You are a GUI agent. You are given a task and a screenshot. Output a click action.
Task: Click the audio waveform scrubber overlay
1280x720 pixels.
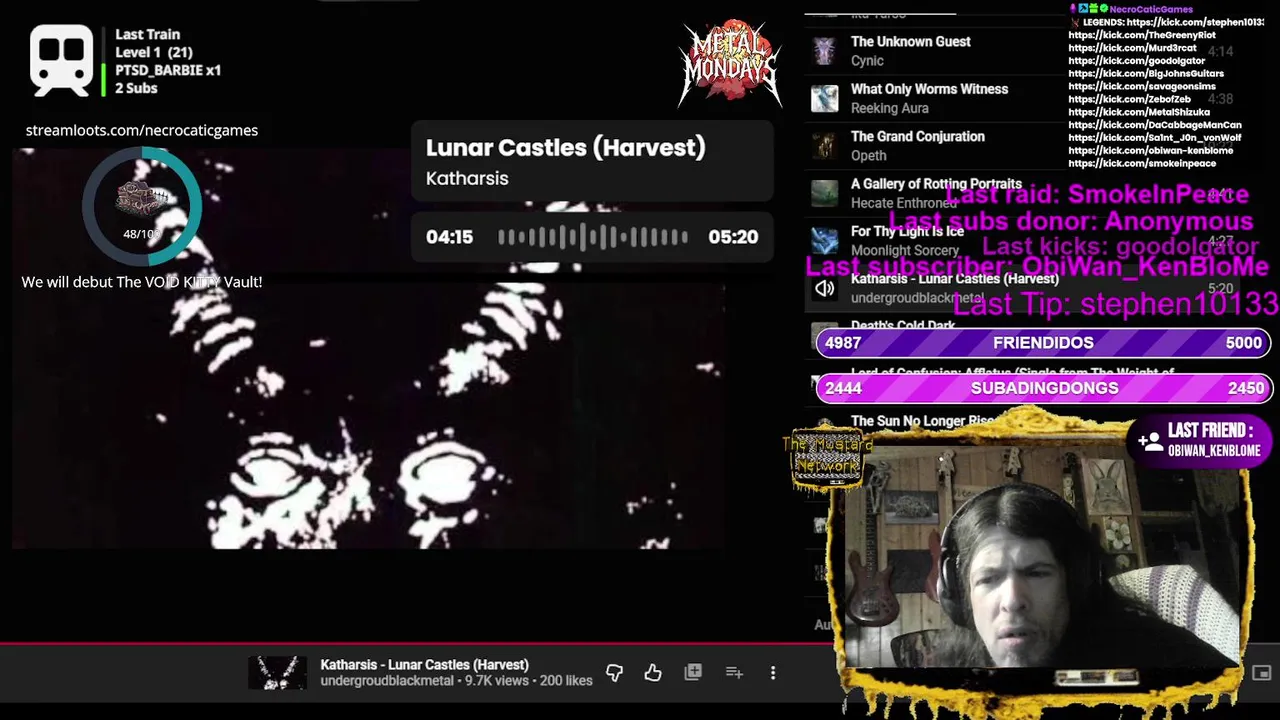pos(592,237)
